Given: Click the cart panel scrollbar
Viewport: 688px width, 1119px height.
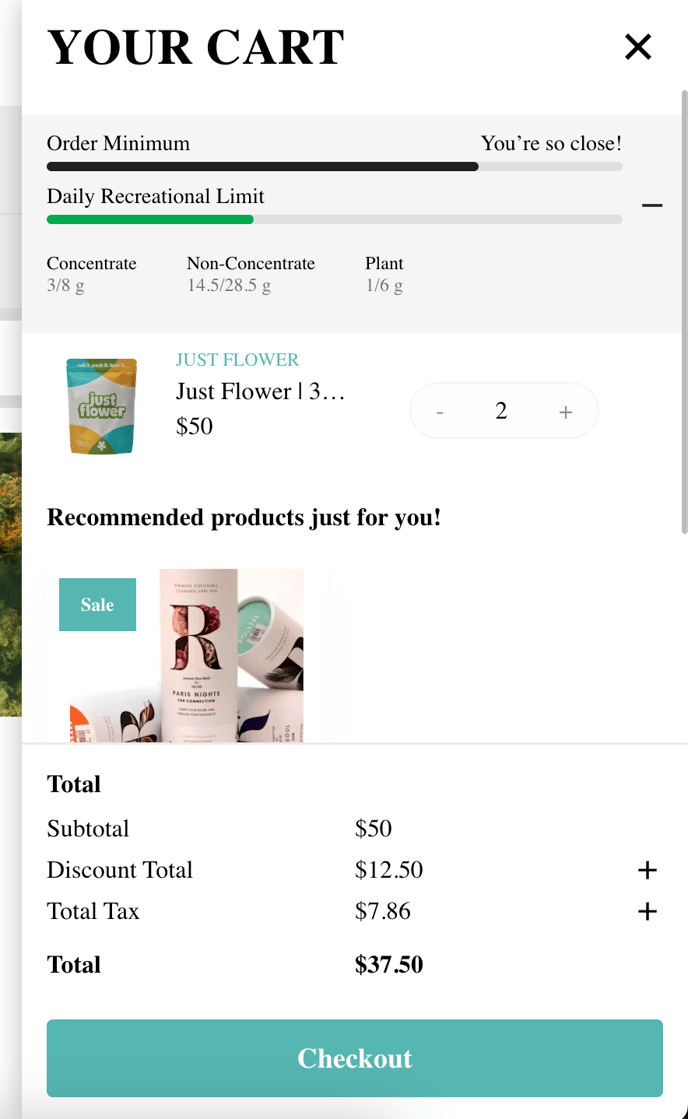Looking at the screenshot, I should [x=684, y=314].
